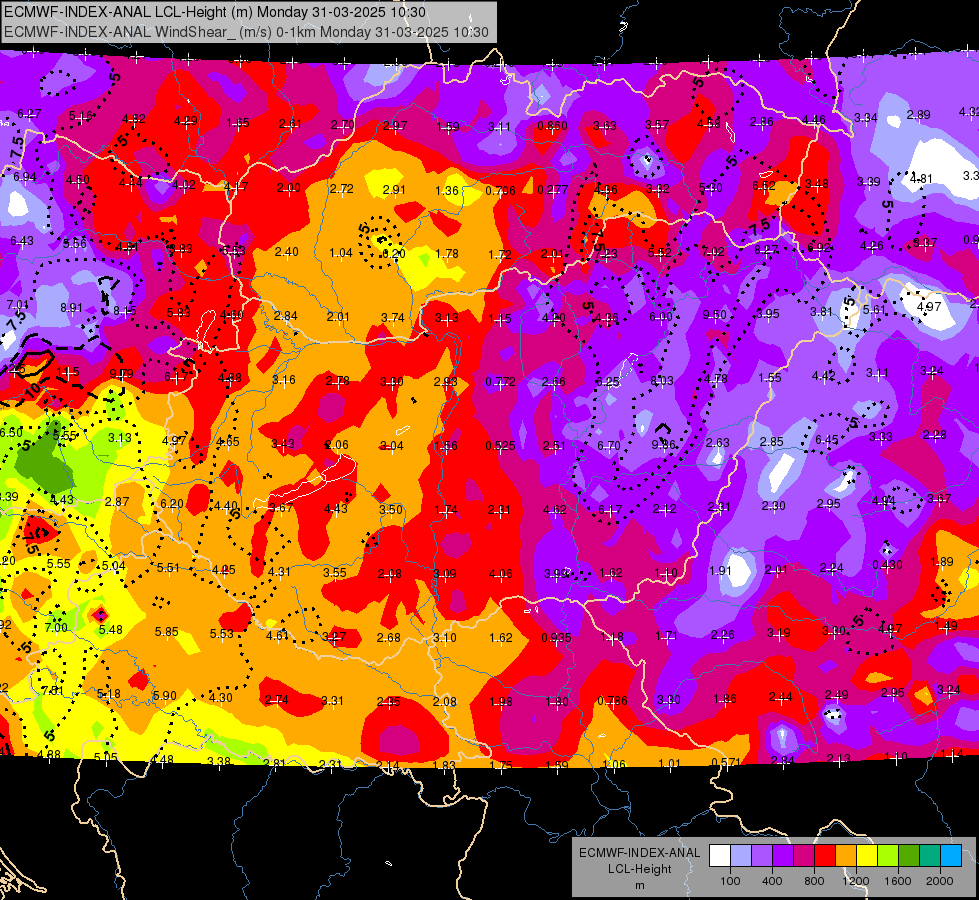Click the wind shear value 8.91
Image resolution: width=979 pixels, height=900 pixels.
tap(71, 308)
